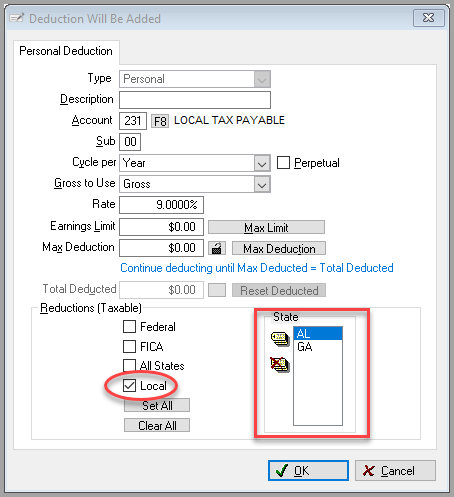Image resolution: width=454 pixels, height=497 pixels.
Task: Close the Deduction Will Be Added dialog
Action: tap(429, 18)
